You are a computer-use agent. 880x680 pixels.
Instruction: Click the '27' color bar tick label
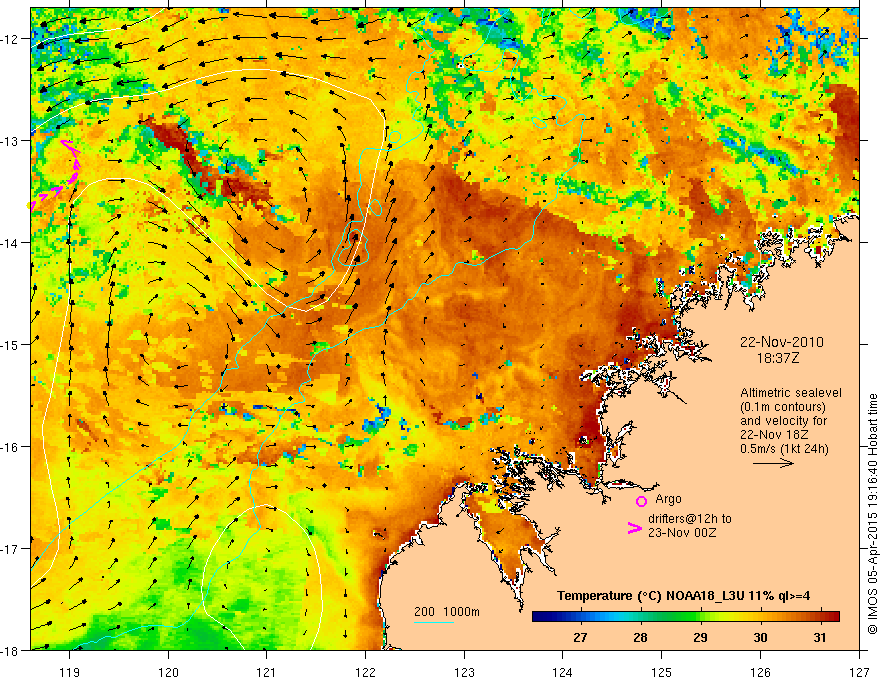pos(580,637)
